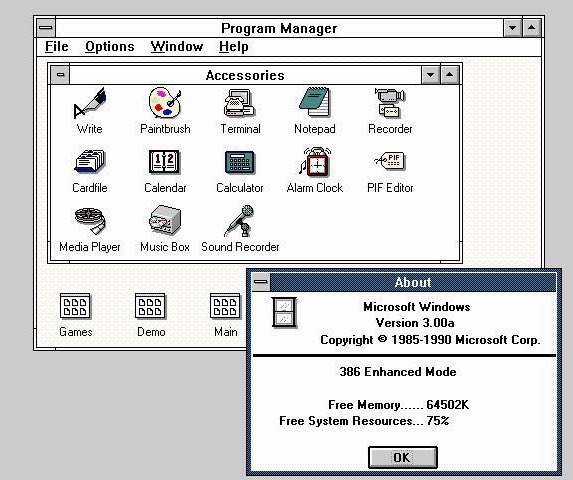Click the '386 Enhanced Mode' text
The height and width of the screenshot is (480, 573).
coord(398,372)
